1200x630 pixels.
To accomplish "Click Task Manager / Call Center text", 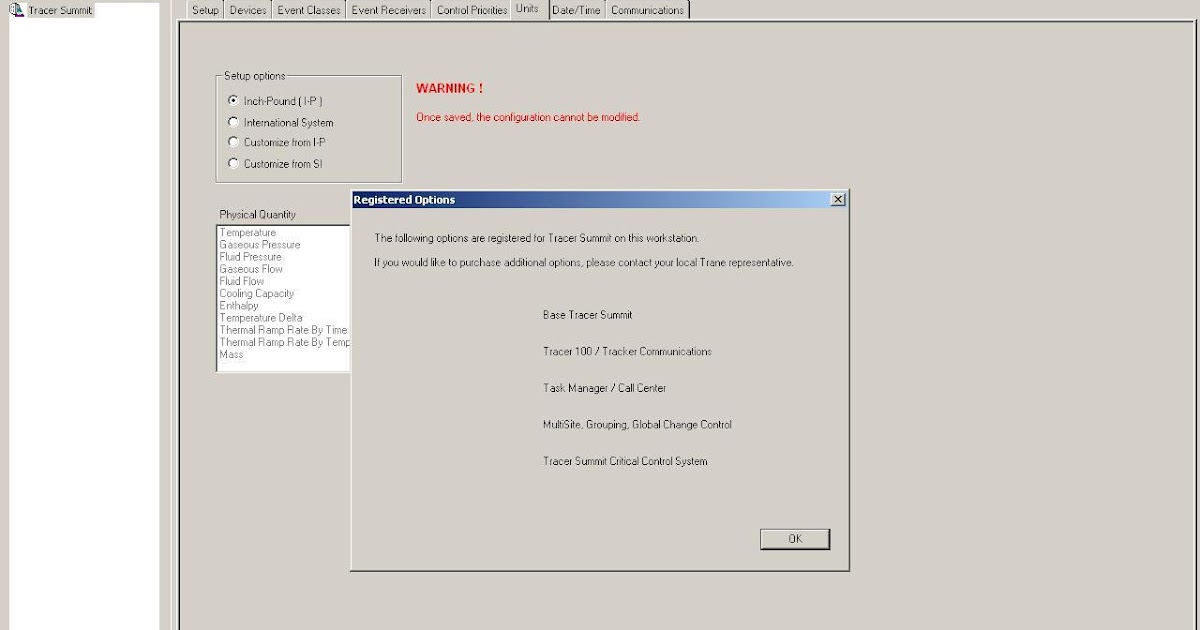I will (604, 388).
